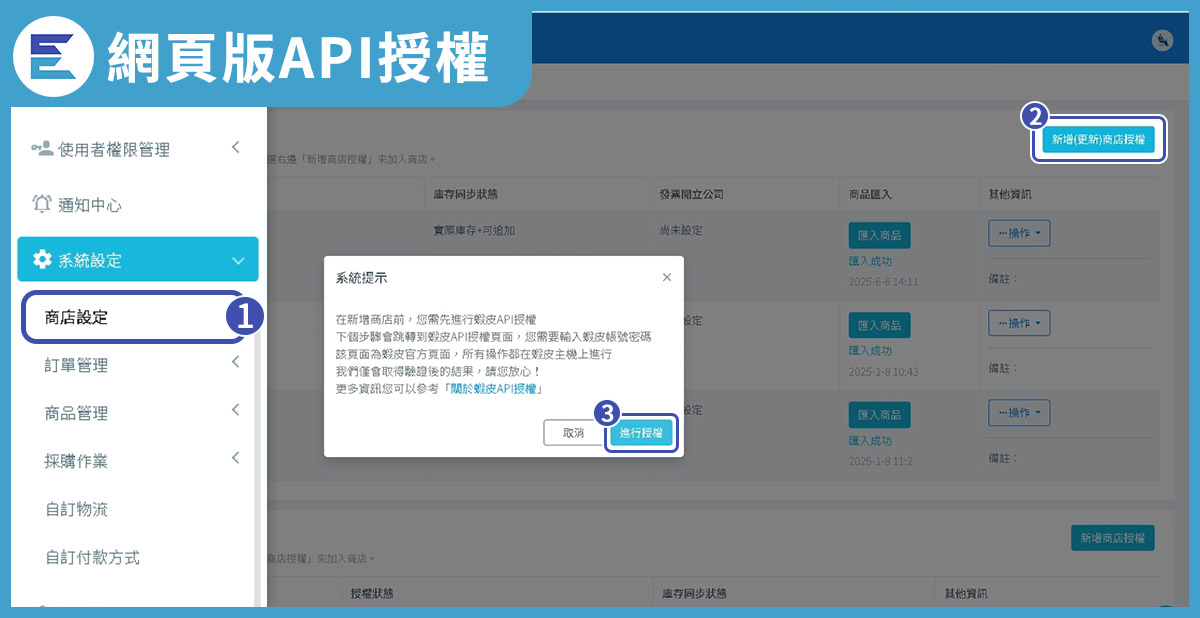Click the user avatar icon in top header
Image resolution: width=1200 pixels, height=618 pixels.
coord(1162,40)
